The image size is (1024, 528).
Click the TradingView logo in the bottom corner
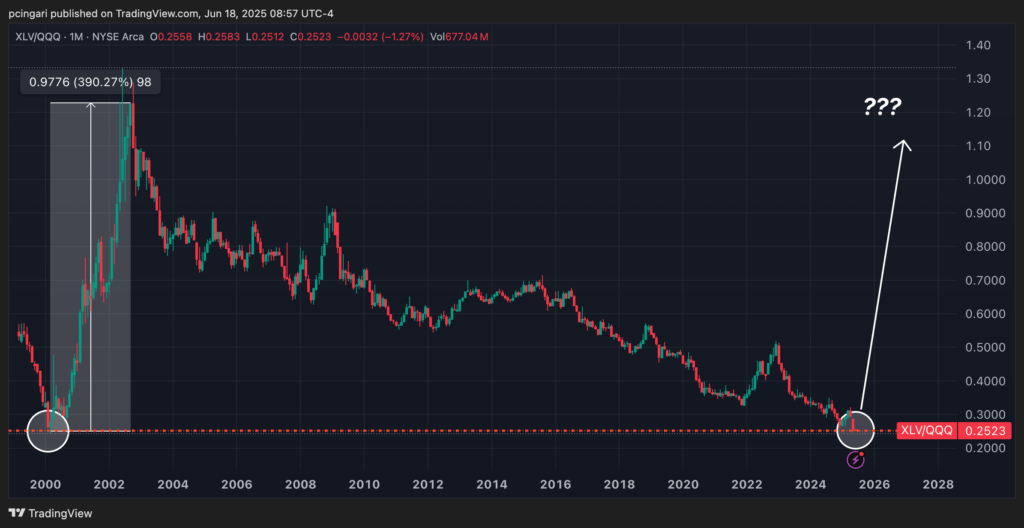click(x=50, y=513)
